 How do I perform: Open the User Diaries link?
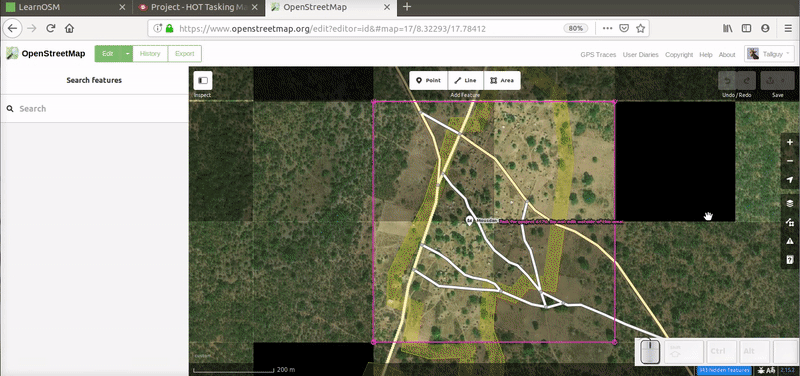(641, 55)
